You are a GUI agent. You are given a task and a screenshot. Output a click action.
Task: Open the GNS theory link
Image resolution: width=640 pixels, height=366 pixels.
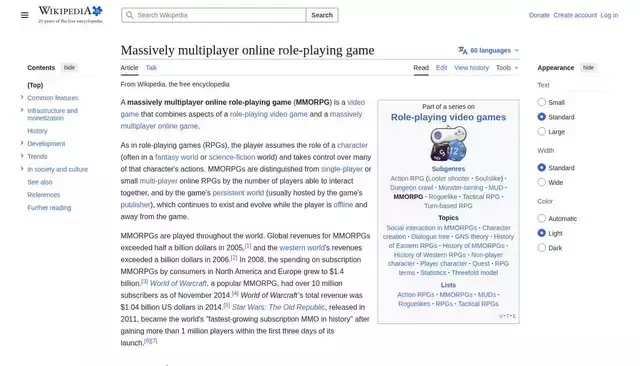coord(471,236)
